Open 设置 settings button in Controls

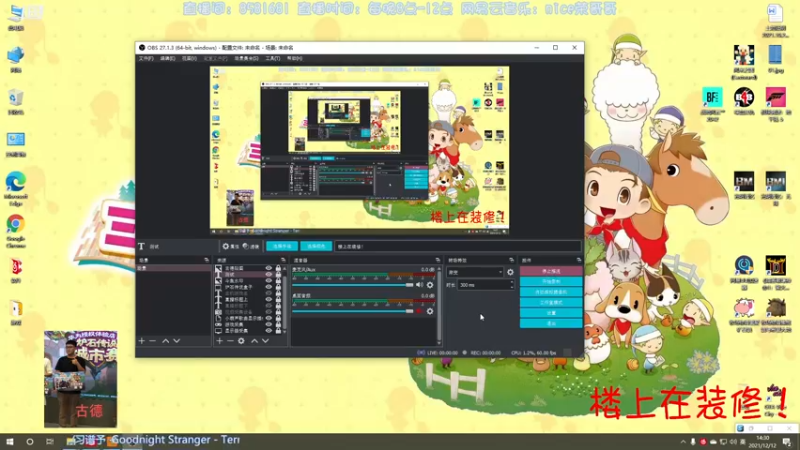(551, 313)
